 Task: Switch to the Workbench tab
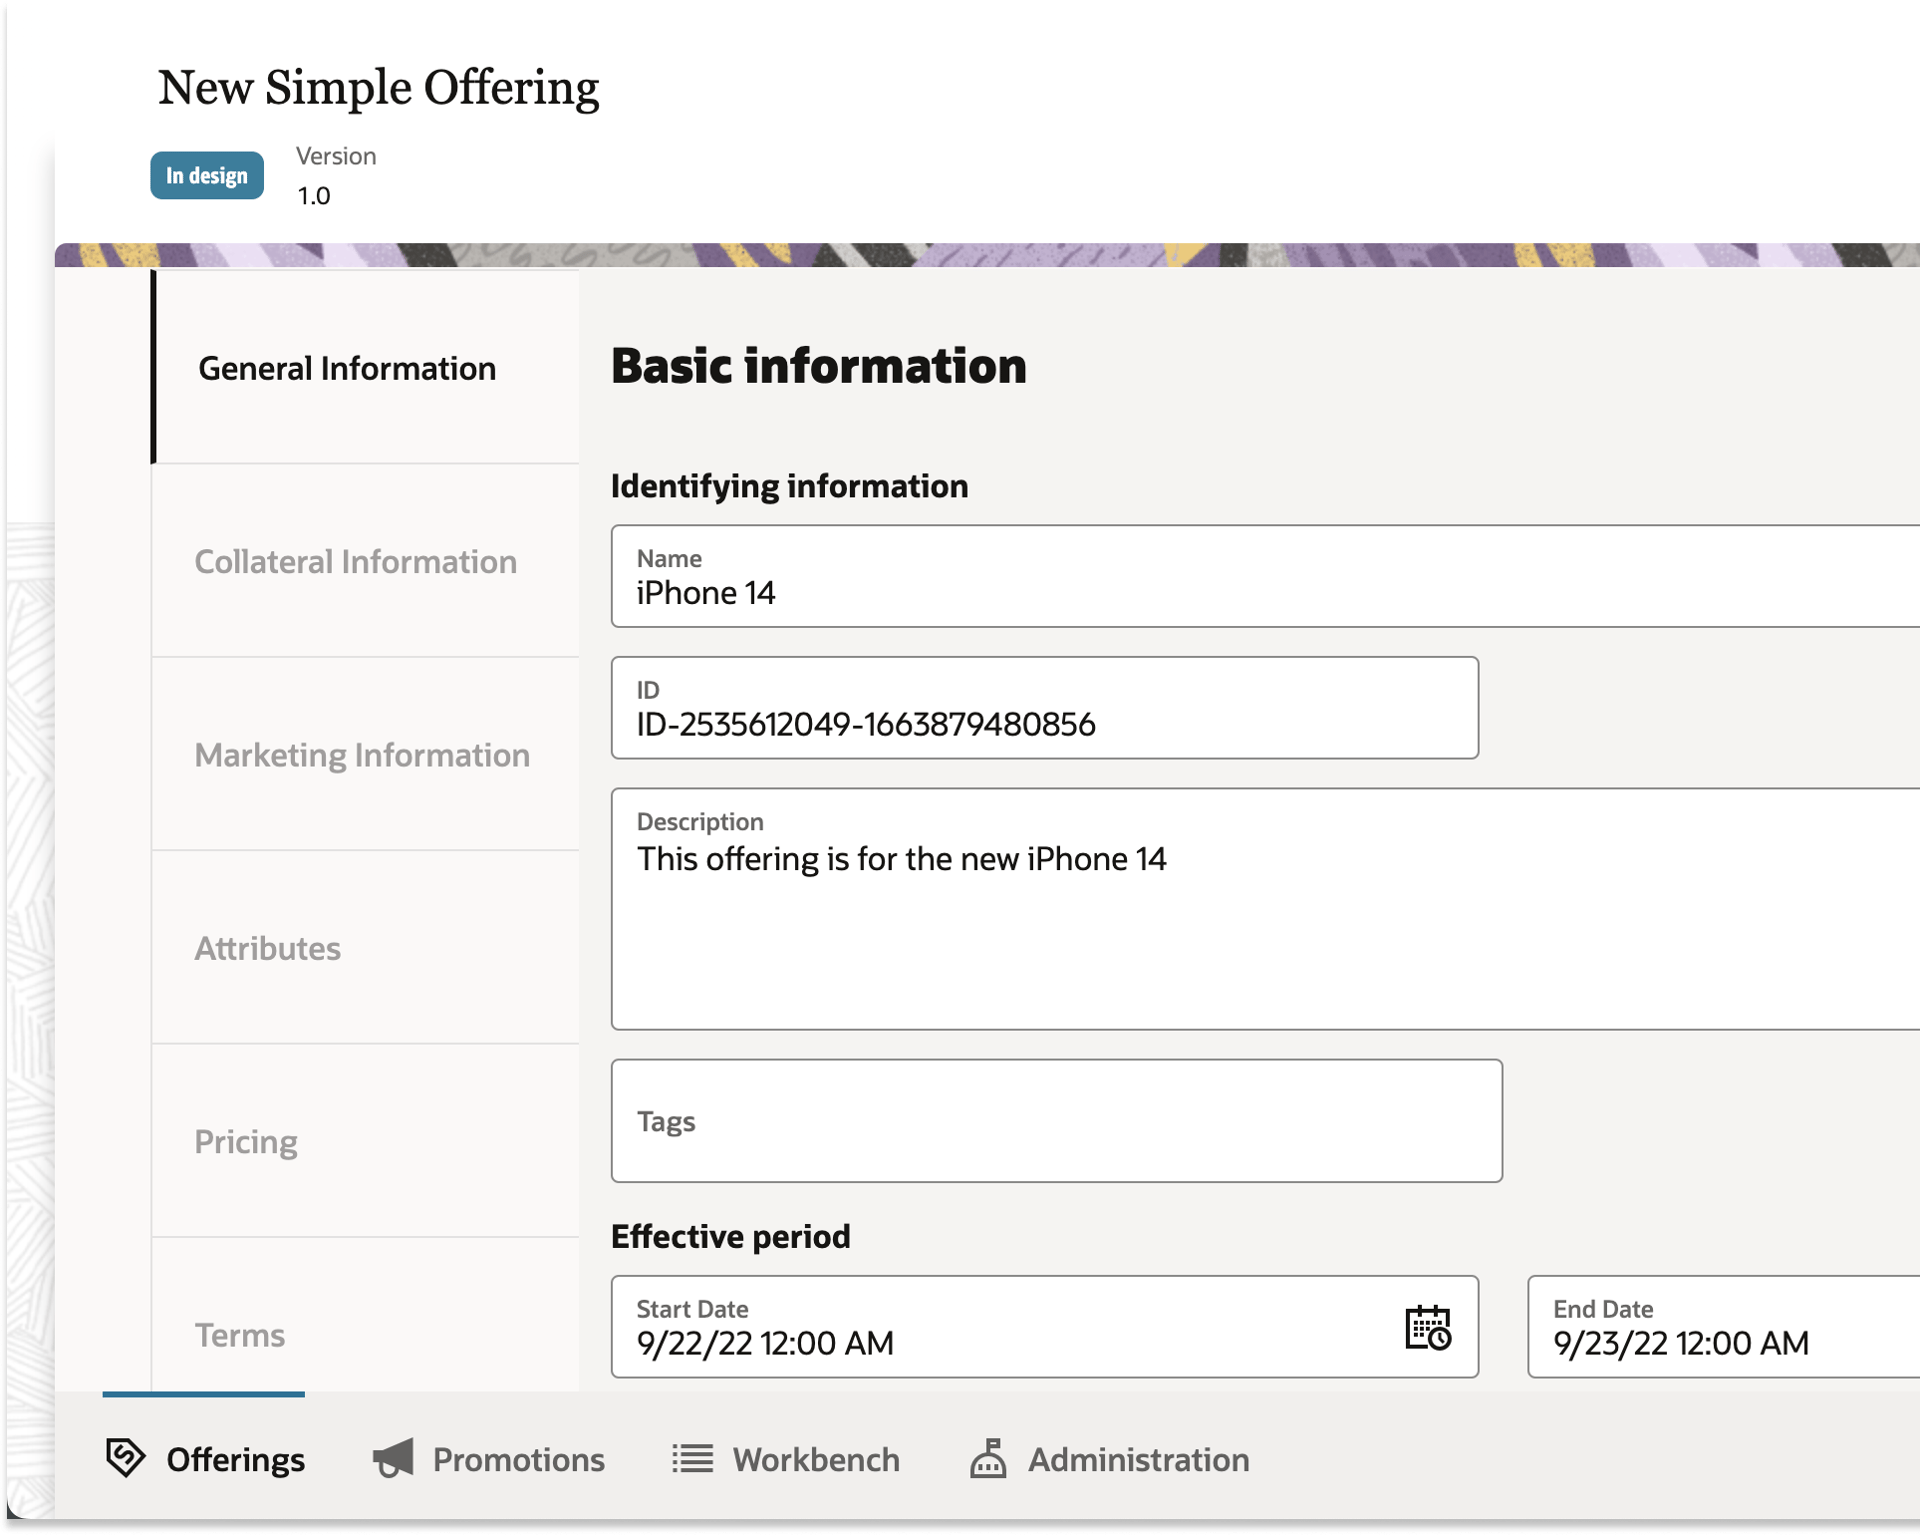coord(815,1459)
